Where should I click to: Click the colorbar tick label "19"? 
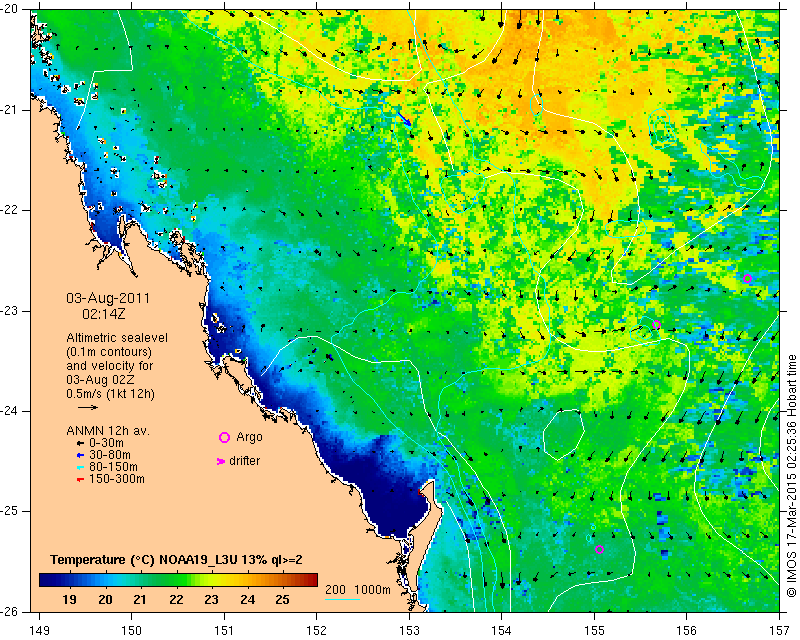coord(69,600)
